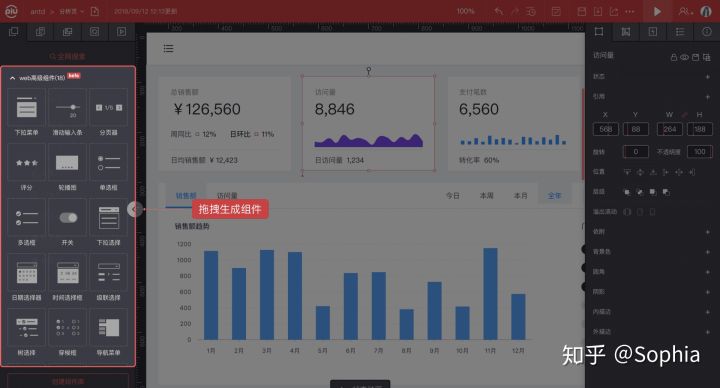Click the 旋转 rotation input field
720x388 pixels.
click(x=636, y=152)
